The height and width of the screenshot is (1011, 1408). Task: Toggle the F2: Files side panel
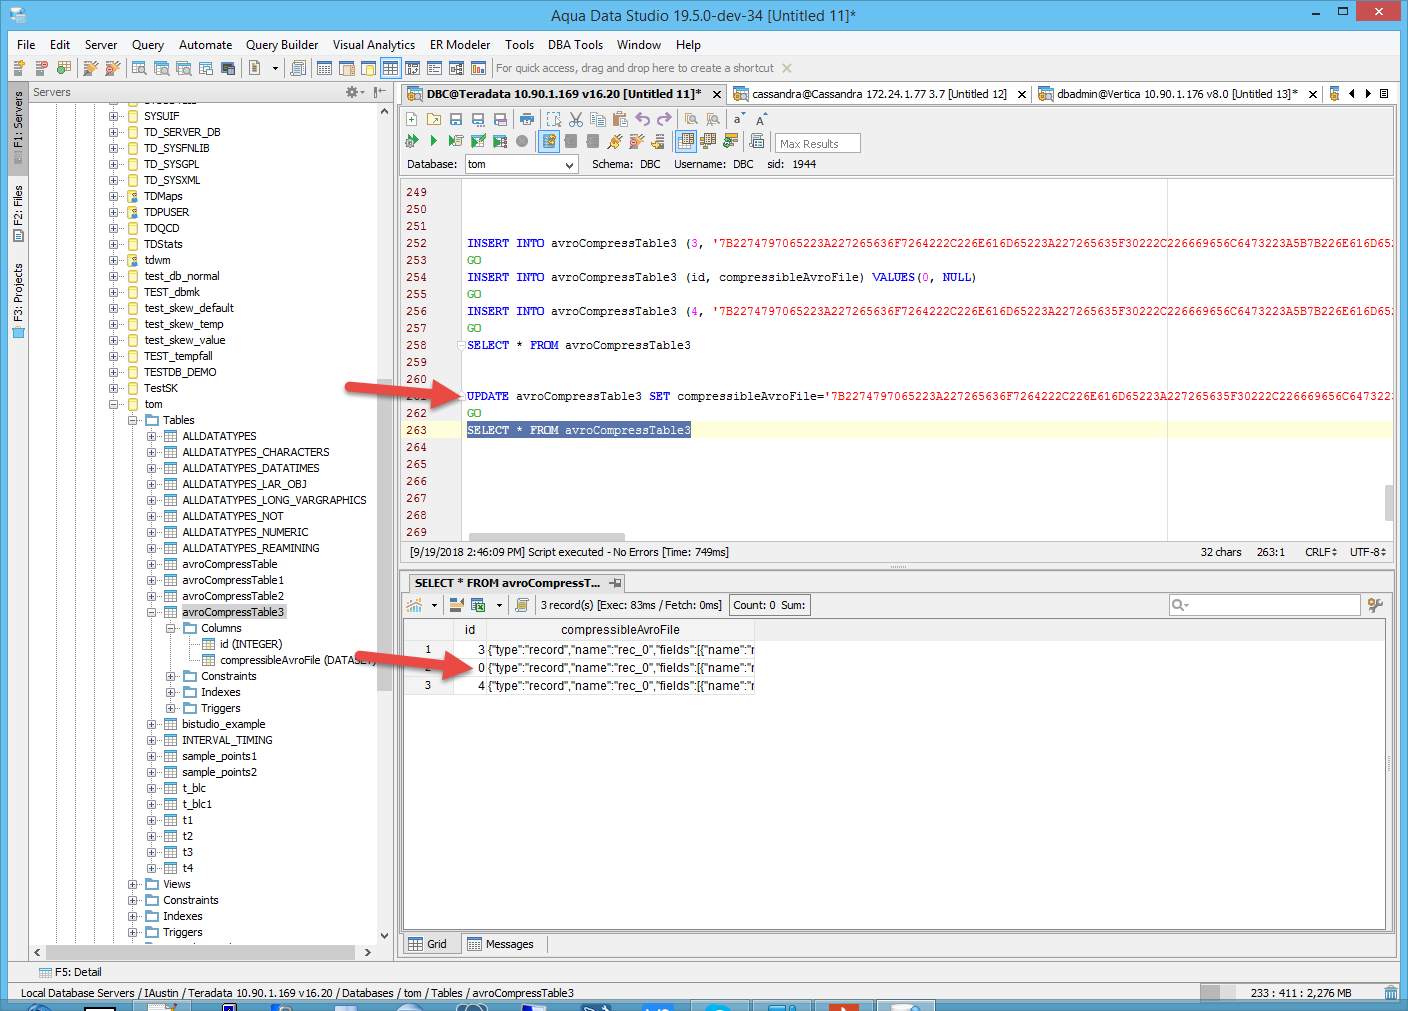point(18,213)
